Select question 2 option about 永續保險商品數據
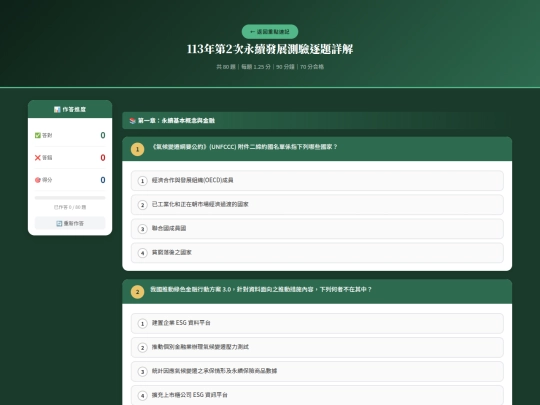This screenshot has width=540, height=405. pos(317,371)
